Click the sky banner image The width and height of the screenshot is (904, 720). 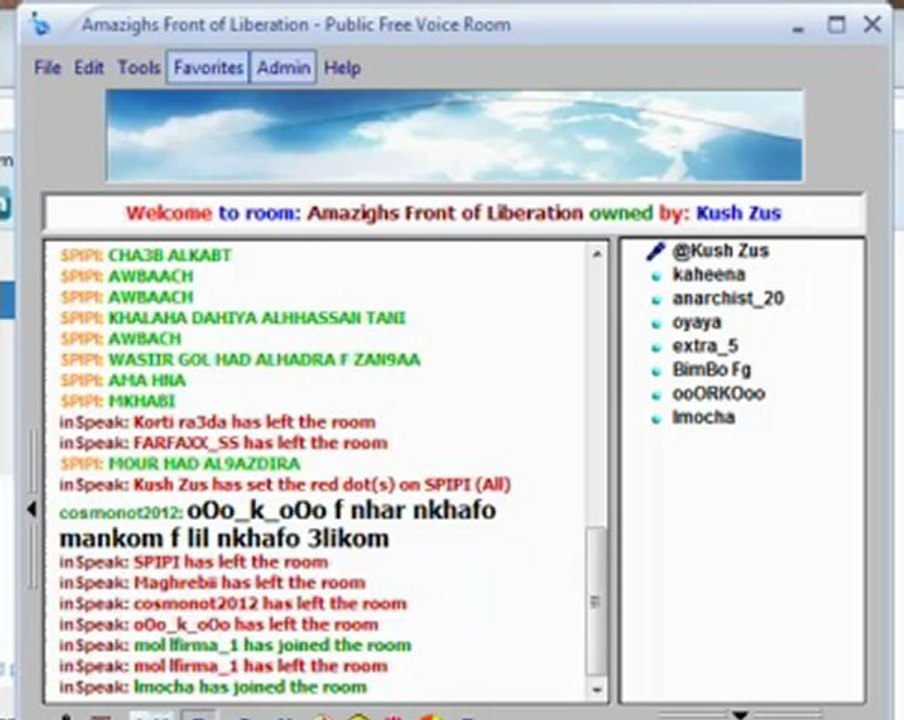click(x=454, y=136)
